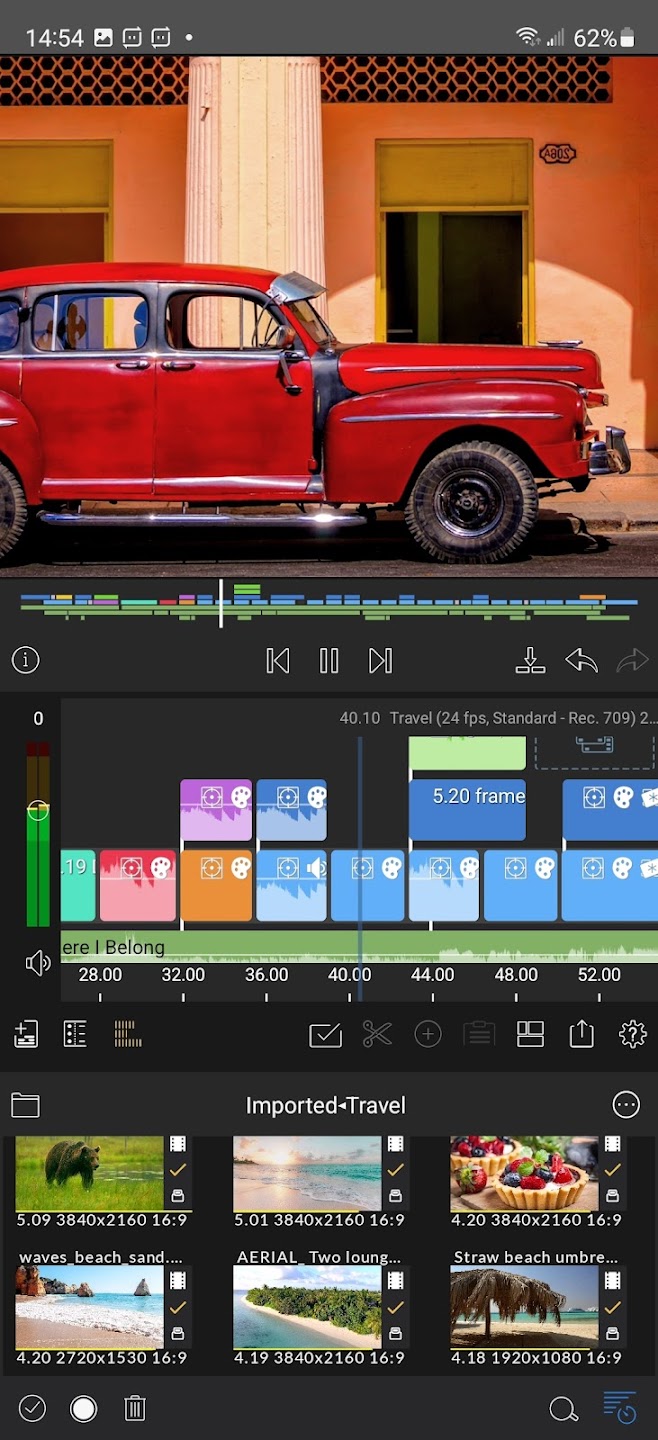658x1440 pixels.
Task: Open settings gear with question mark
Action: (x=633, y=1034)
